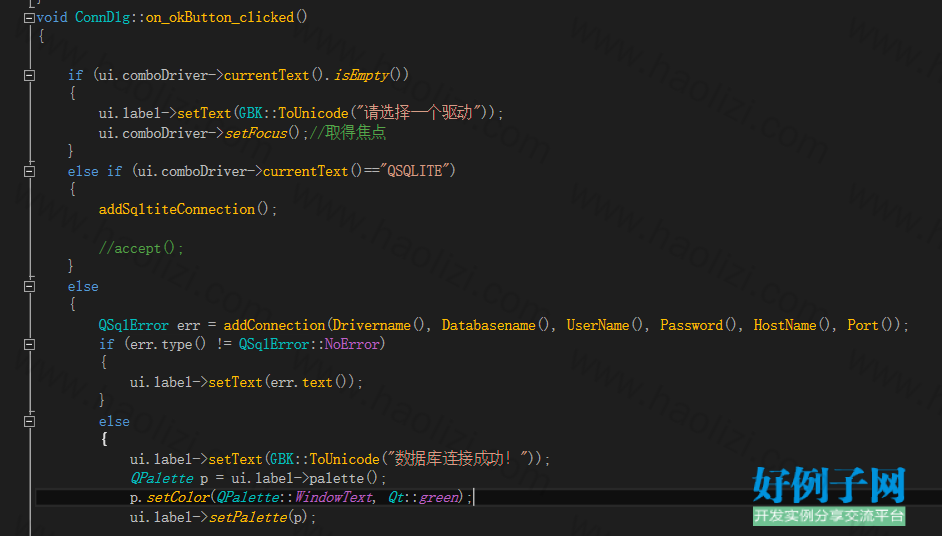Click the //取得焦点 comment
This screenshot has height=536, width=942.
coord(348,133)
